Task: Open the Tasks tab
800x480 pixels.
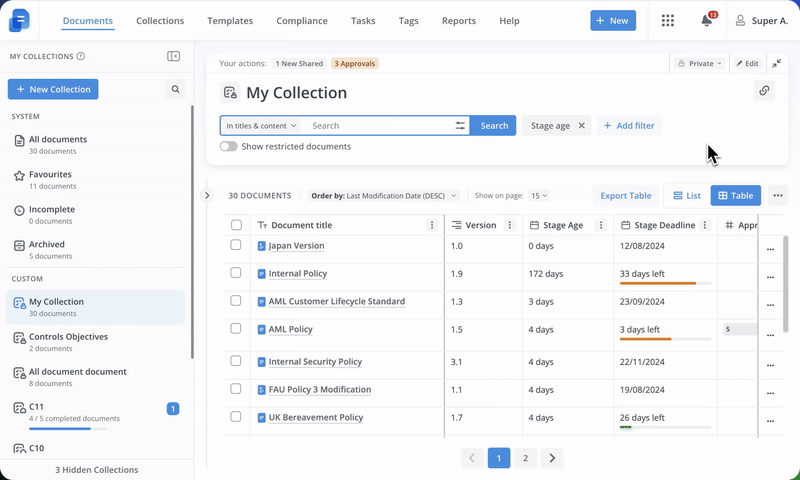Action: point(363,21)
